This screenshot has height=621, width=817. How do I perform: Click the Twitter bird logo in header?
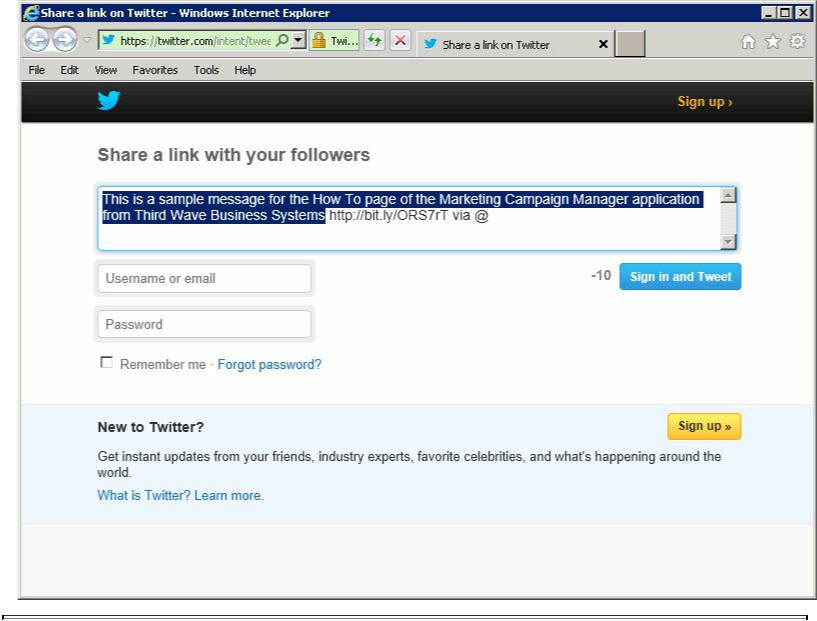tap(108, 101)
